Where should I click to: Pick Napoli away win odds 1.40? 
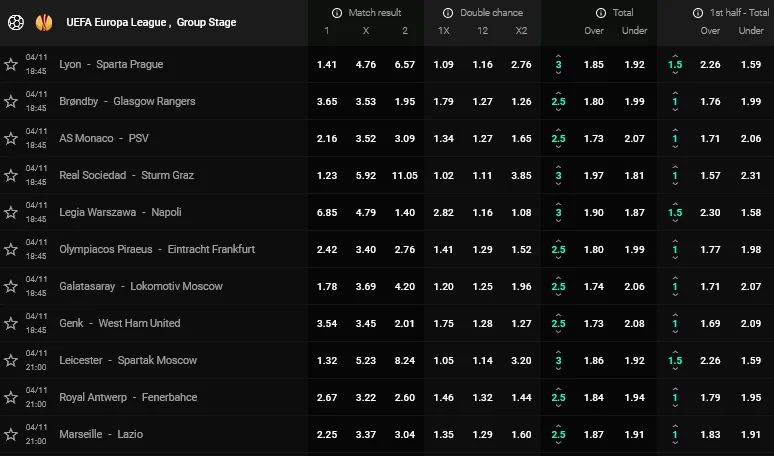click(404, 212)
